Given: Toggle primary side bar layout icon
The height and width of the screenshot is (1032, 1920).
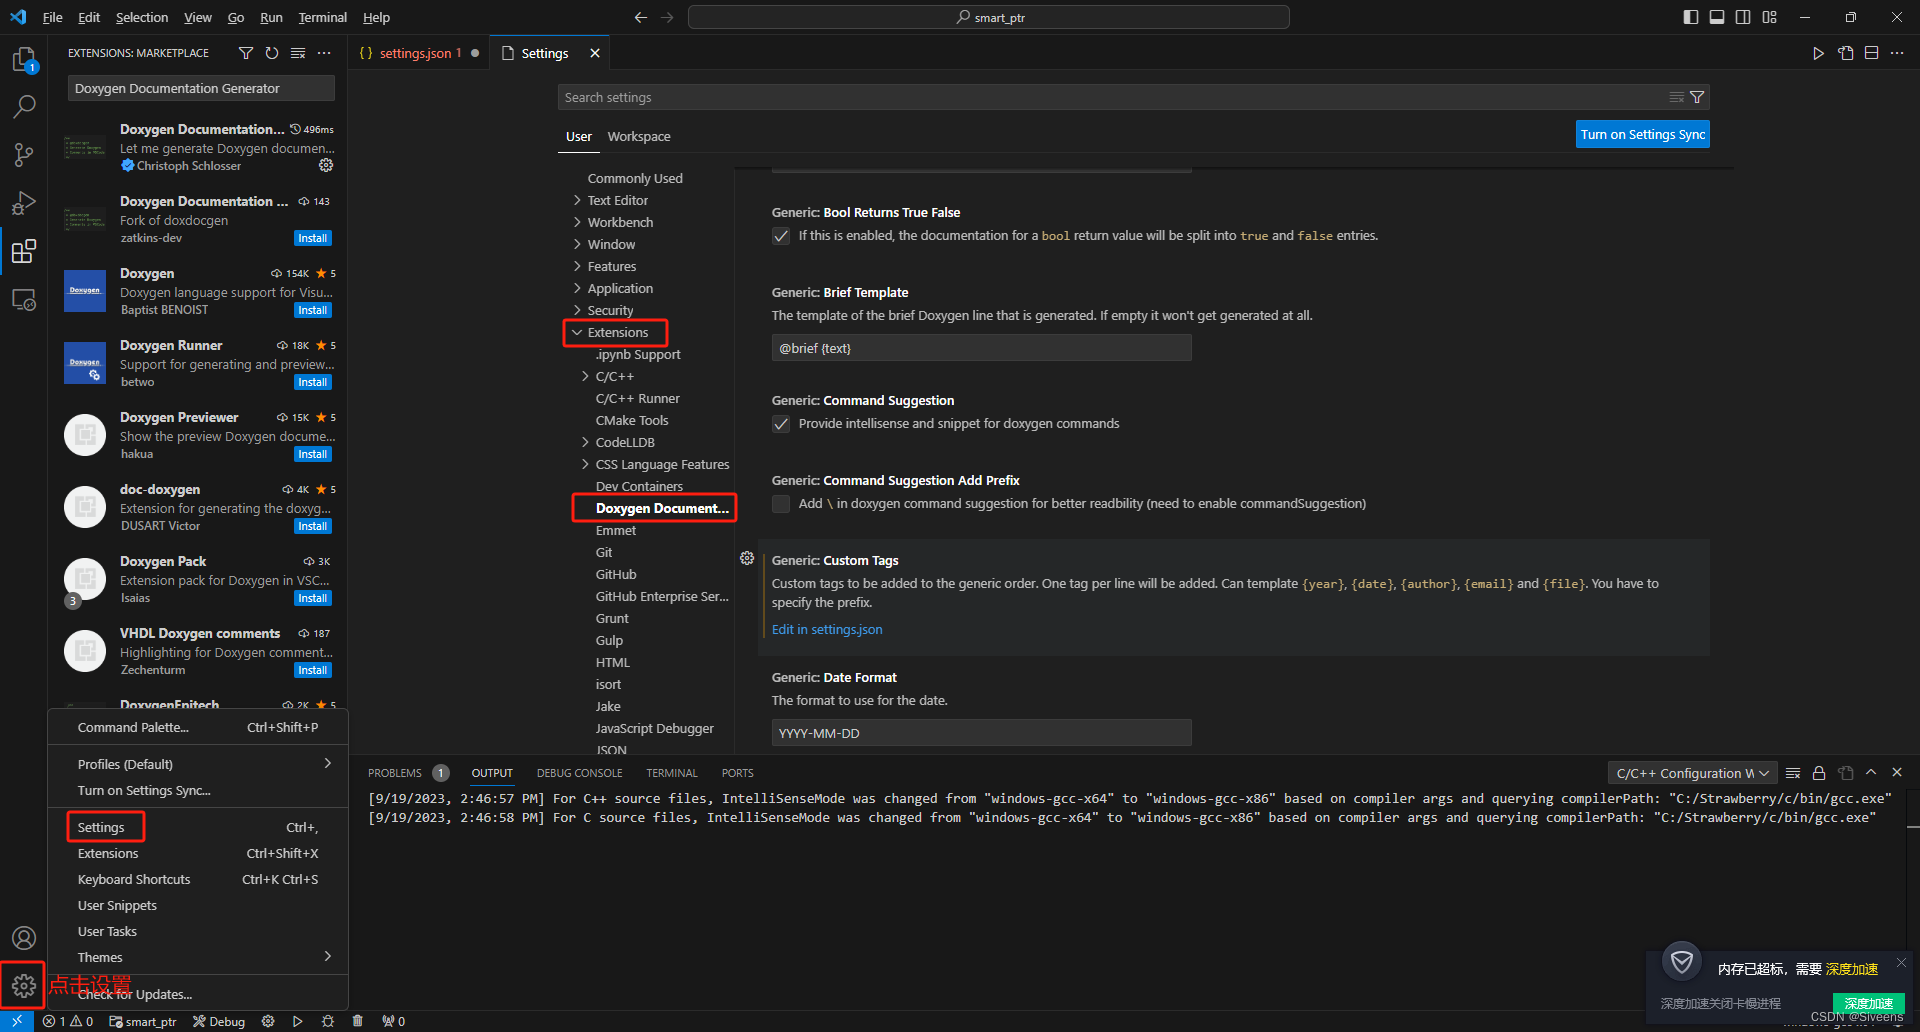Looking at the screenshot, I should (1691, 17).
